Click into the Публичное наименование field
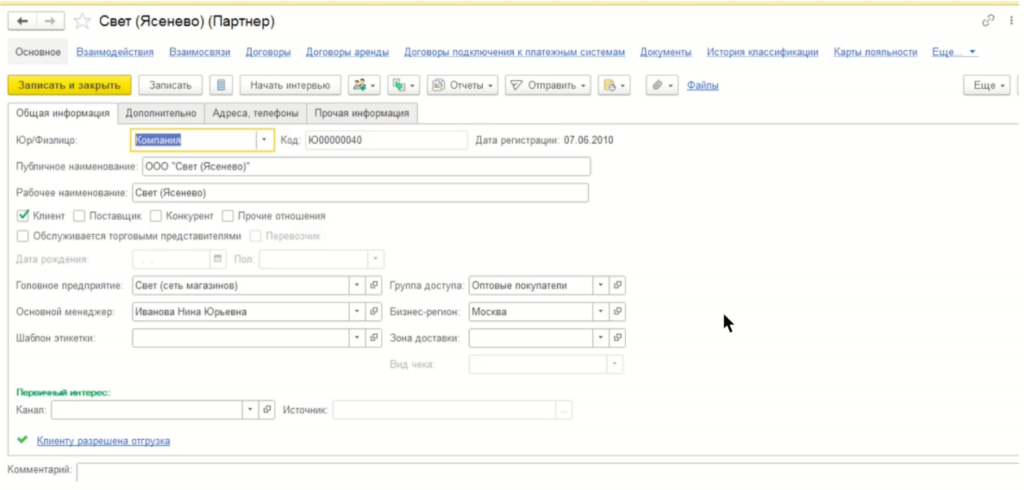Viewport: 1024px width, 490px height. click(x=366, y=167)
